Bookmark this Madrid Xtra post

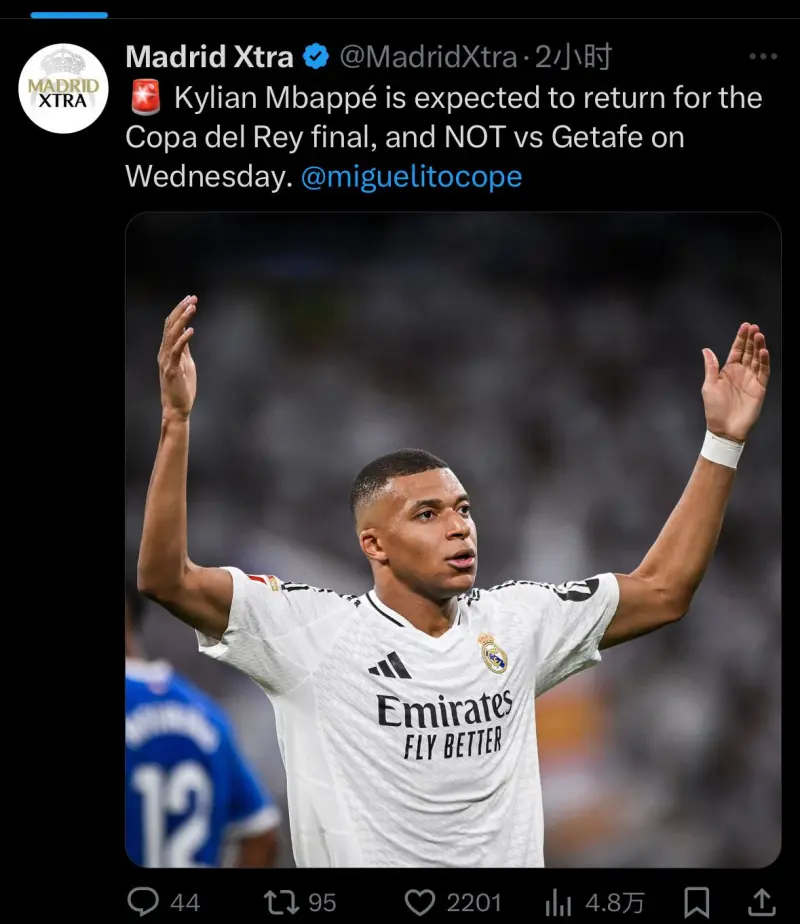click(x=696, y=902)
